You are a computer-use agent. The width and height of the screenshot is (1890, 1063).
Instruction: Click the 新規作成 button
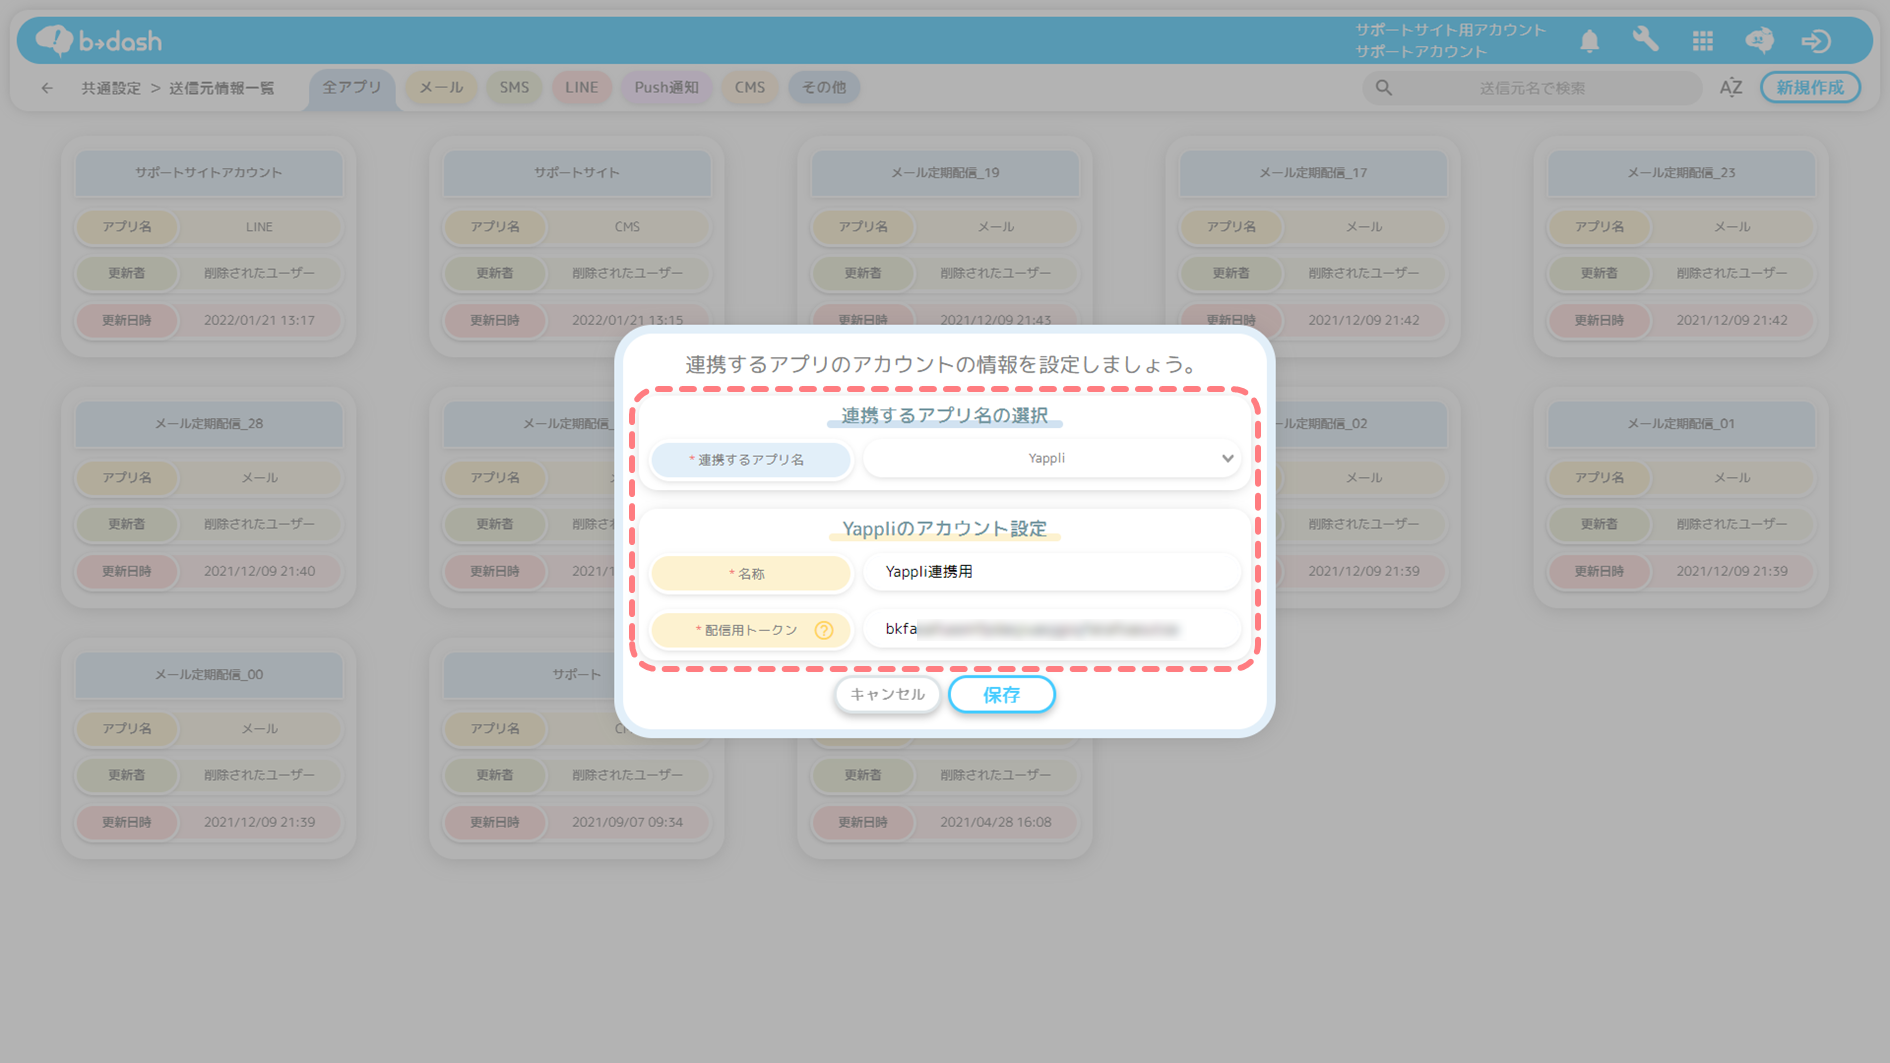click(1809, 87)
